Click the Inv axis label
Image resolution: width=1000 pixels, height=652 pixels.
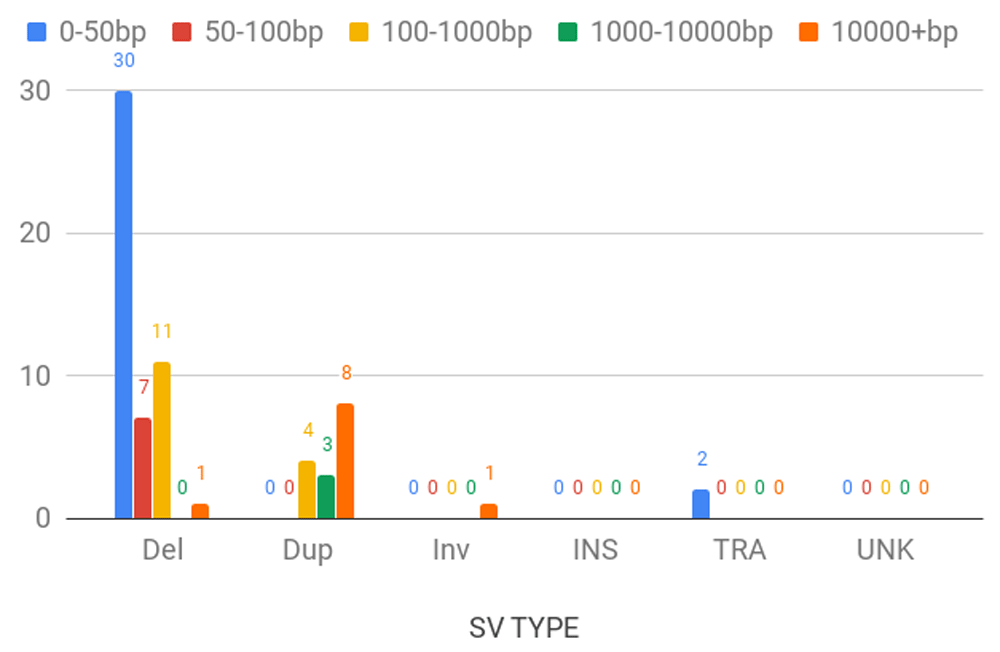[x=451, y=549]
